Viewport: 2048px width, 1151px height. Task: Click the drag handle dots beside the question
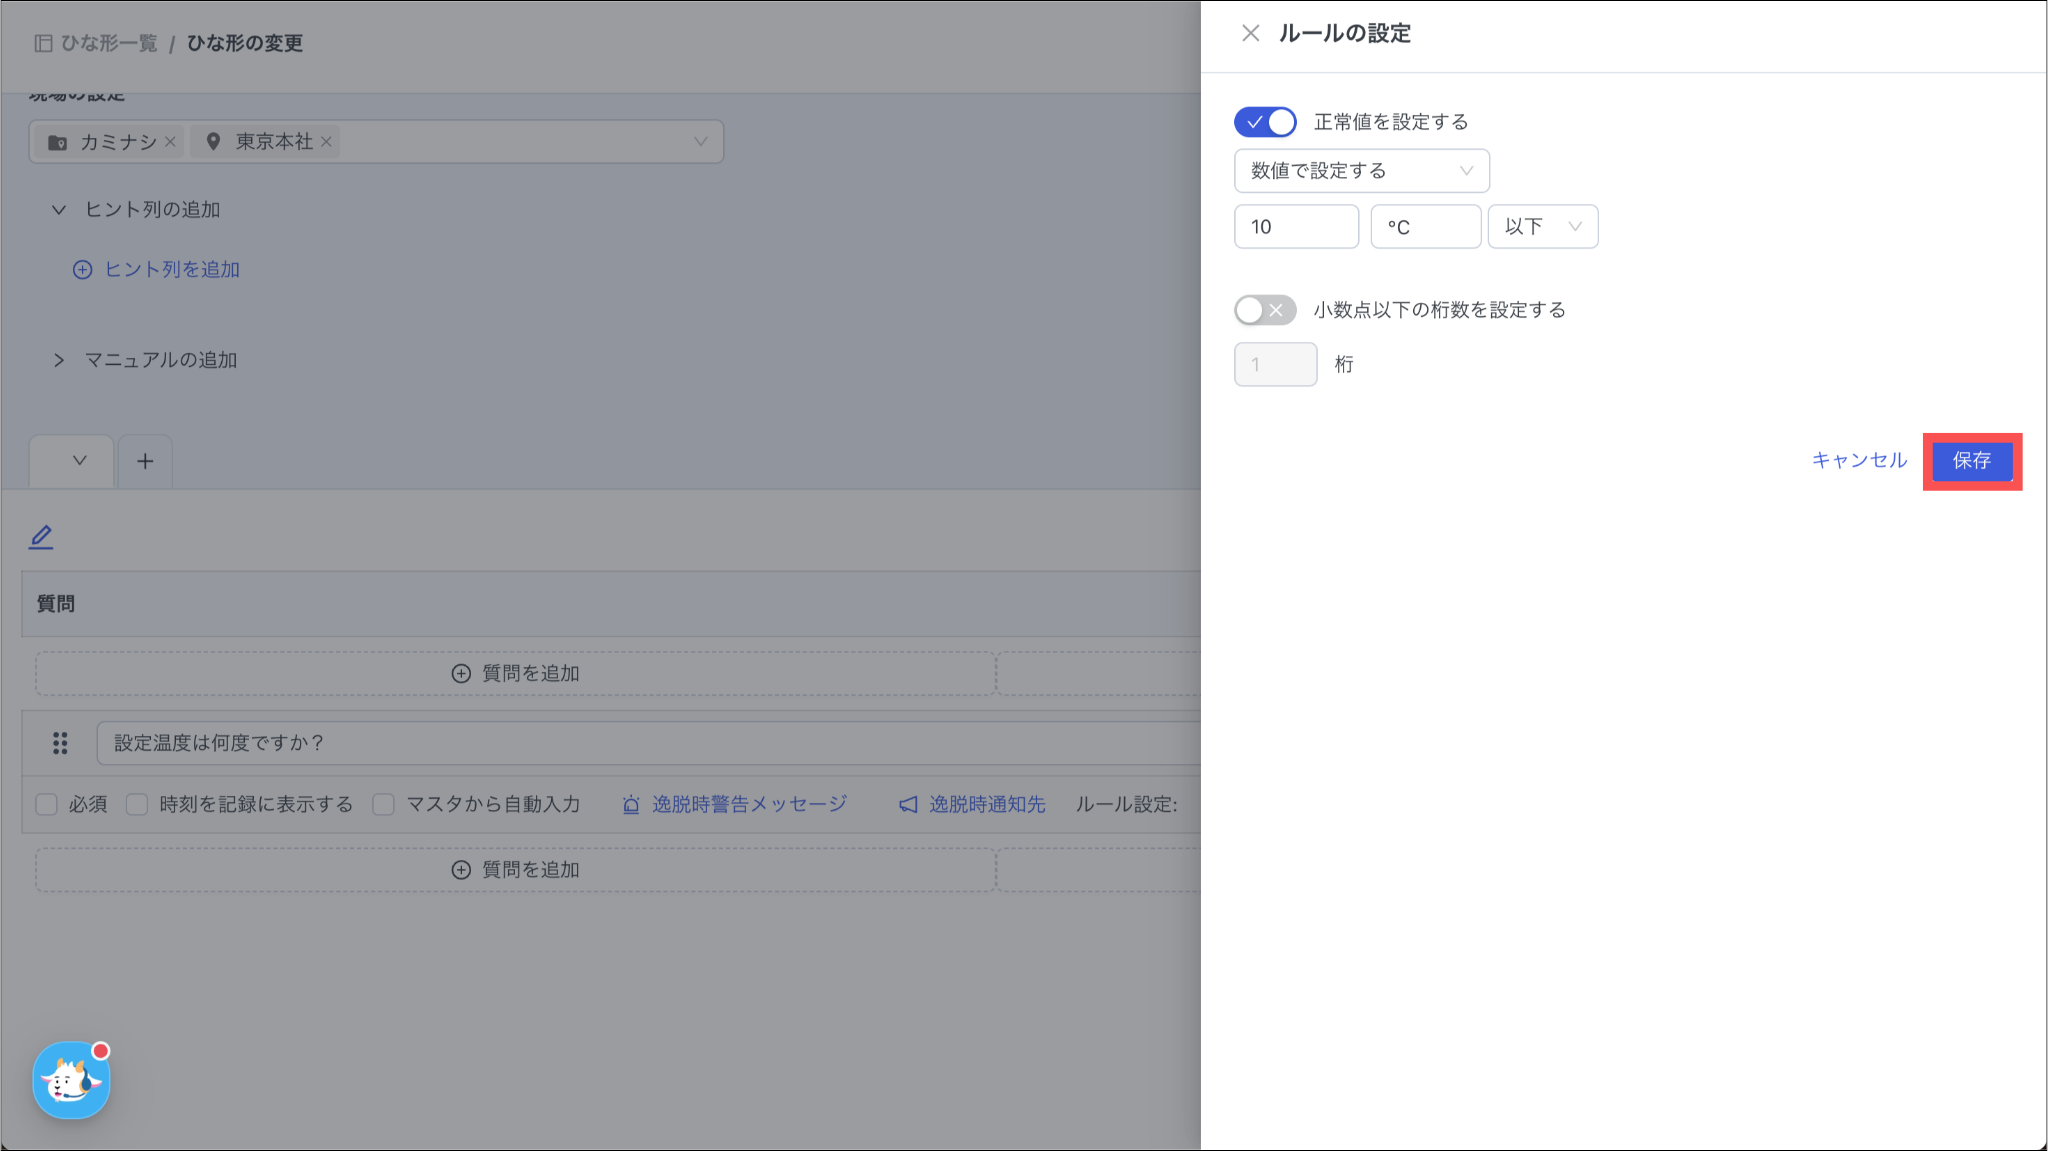coord(60,743)
